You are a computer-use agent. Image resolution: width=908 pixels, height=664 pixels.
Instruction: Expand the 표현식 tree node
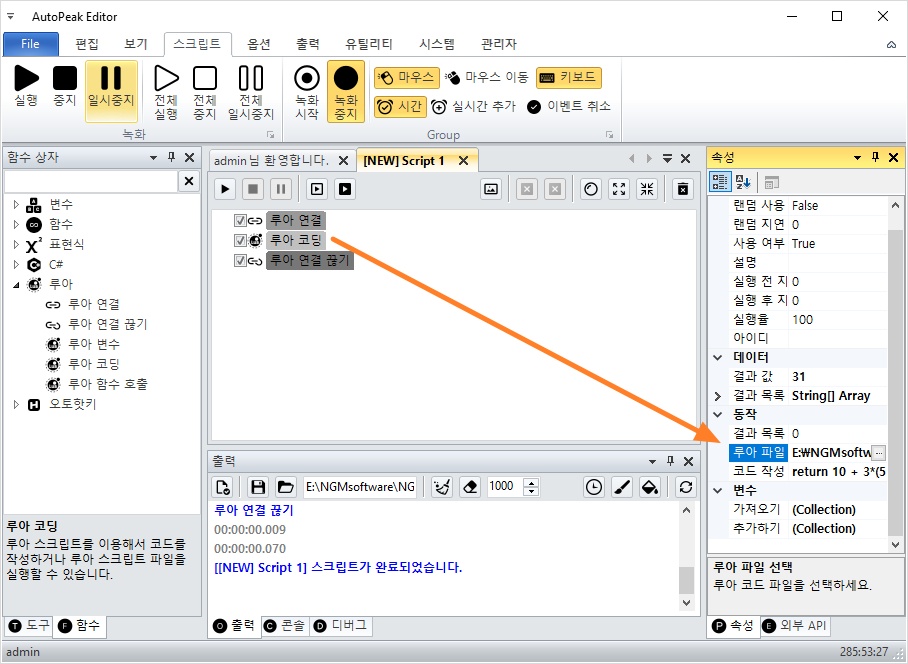click(16, 244)
